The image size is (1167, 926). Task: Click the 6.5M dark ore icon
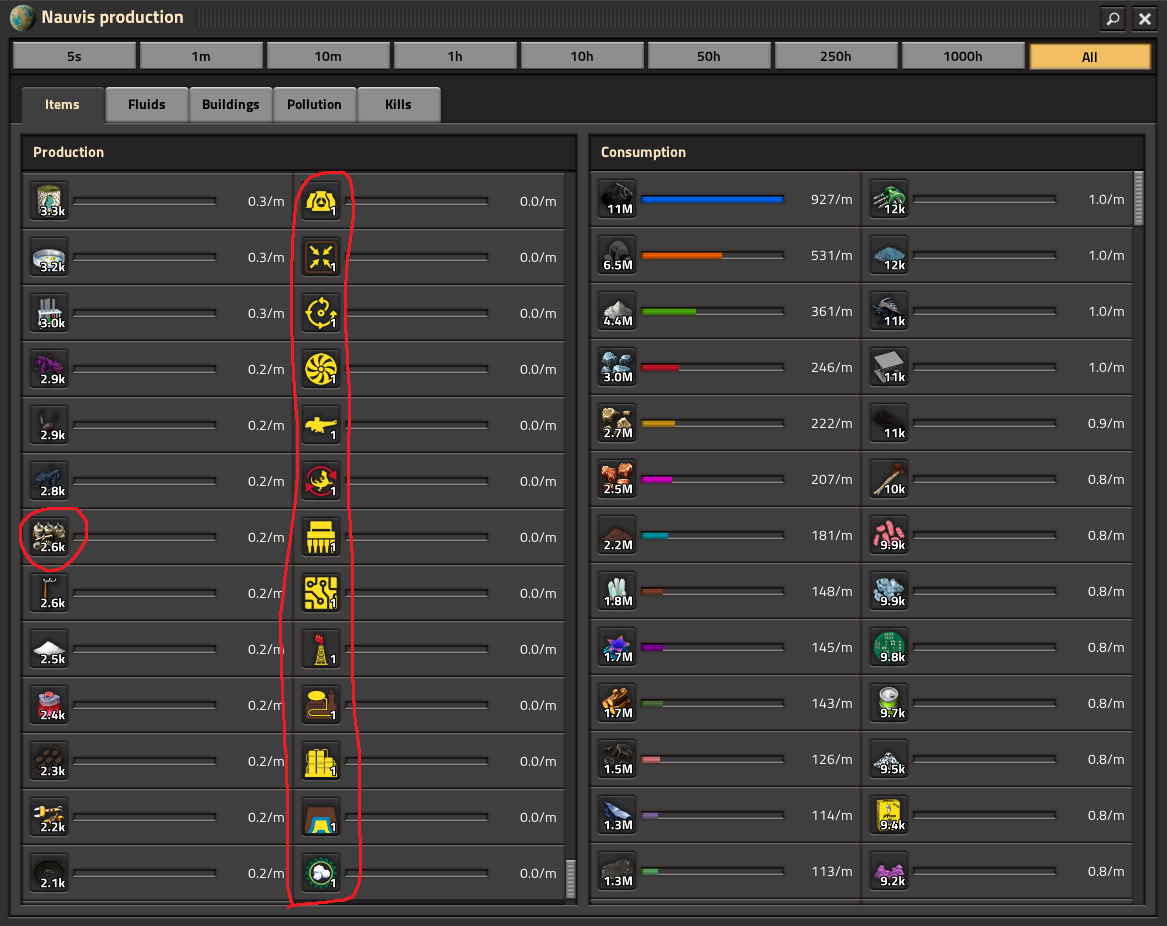click(618, 255)
